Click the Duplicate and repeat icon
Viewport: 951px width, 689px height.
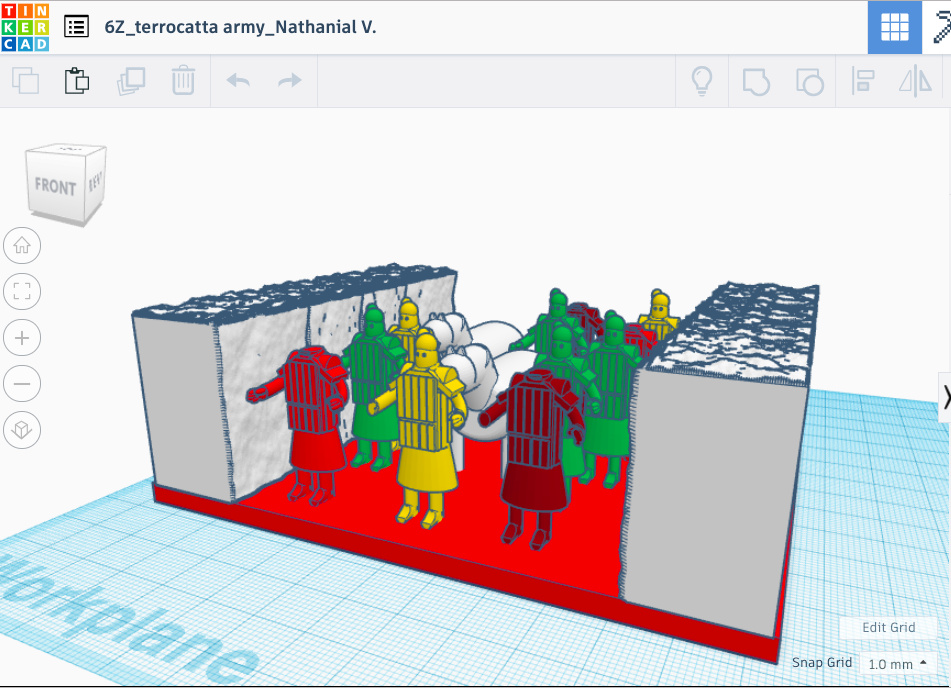[x=130, y=81]
